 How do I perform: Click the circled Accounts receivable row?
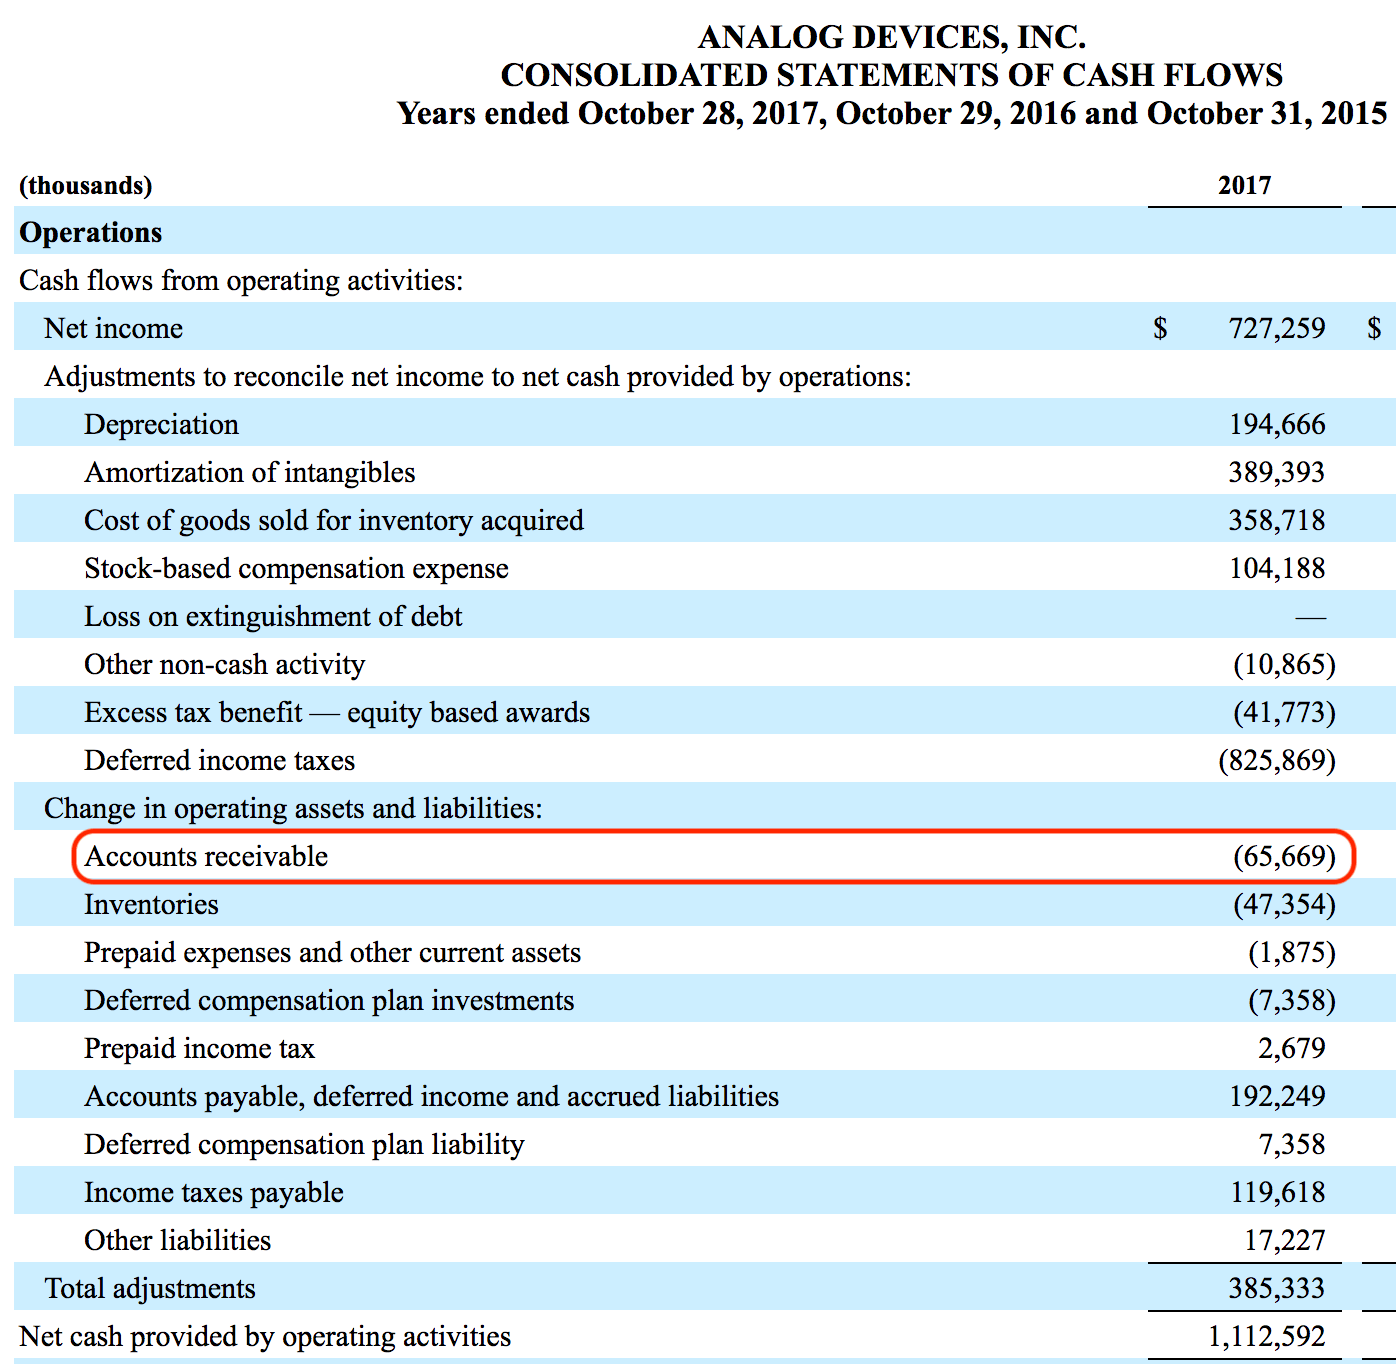pyautogui.click(x=205, y=856)
